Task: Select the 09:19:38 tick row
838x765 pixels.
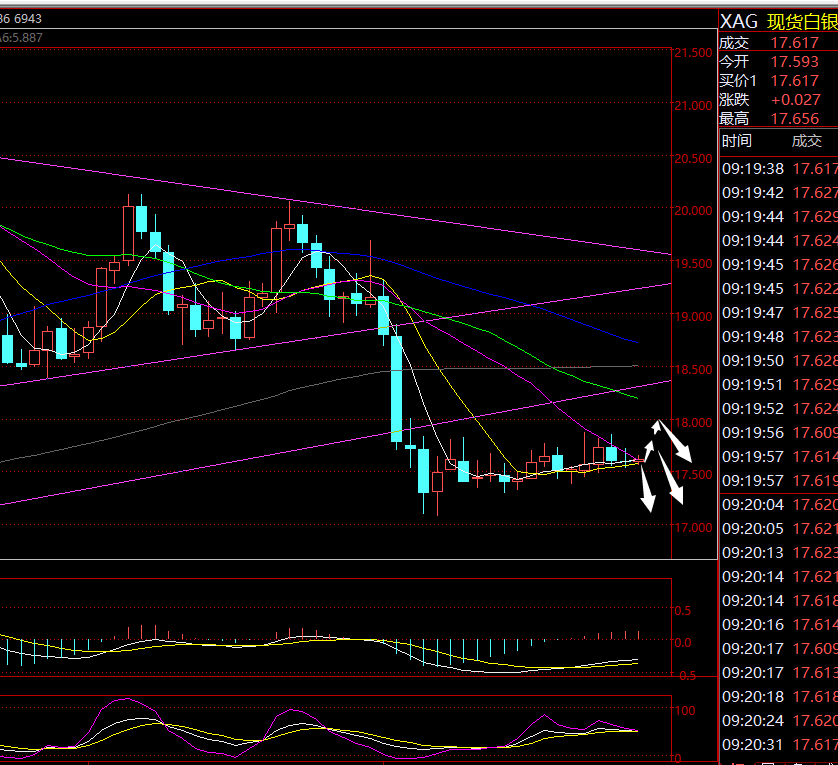Action: point(778,169)
